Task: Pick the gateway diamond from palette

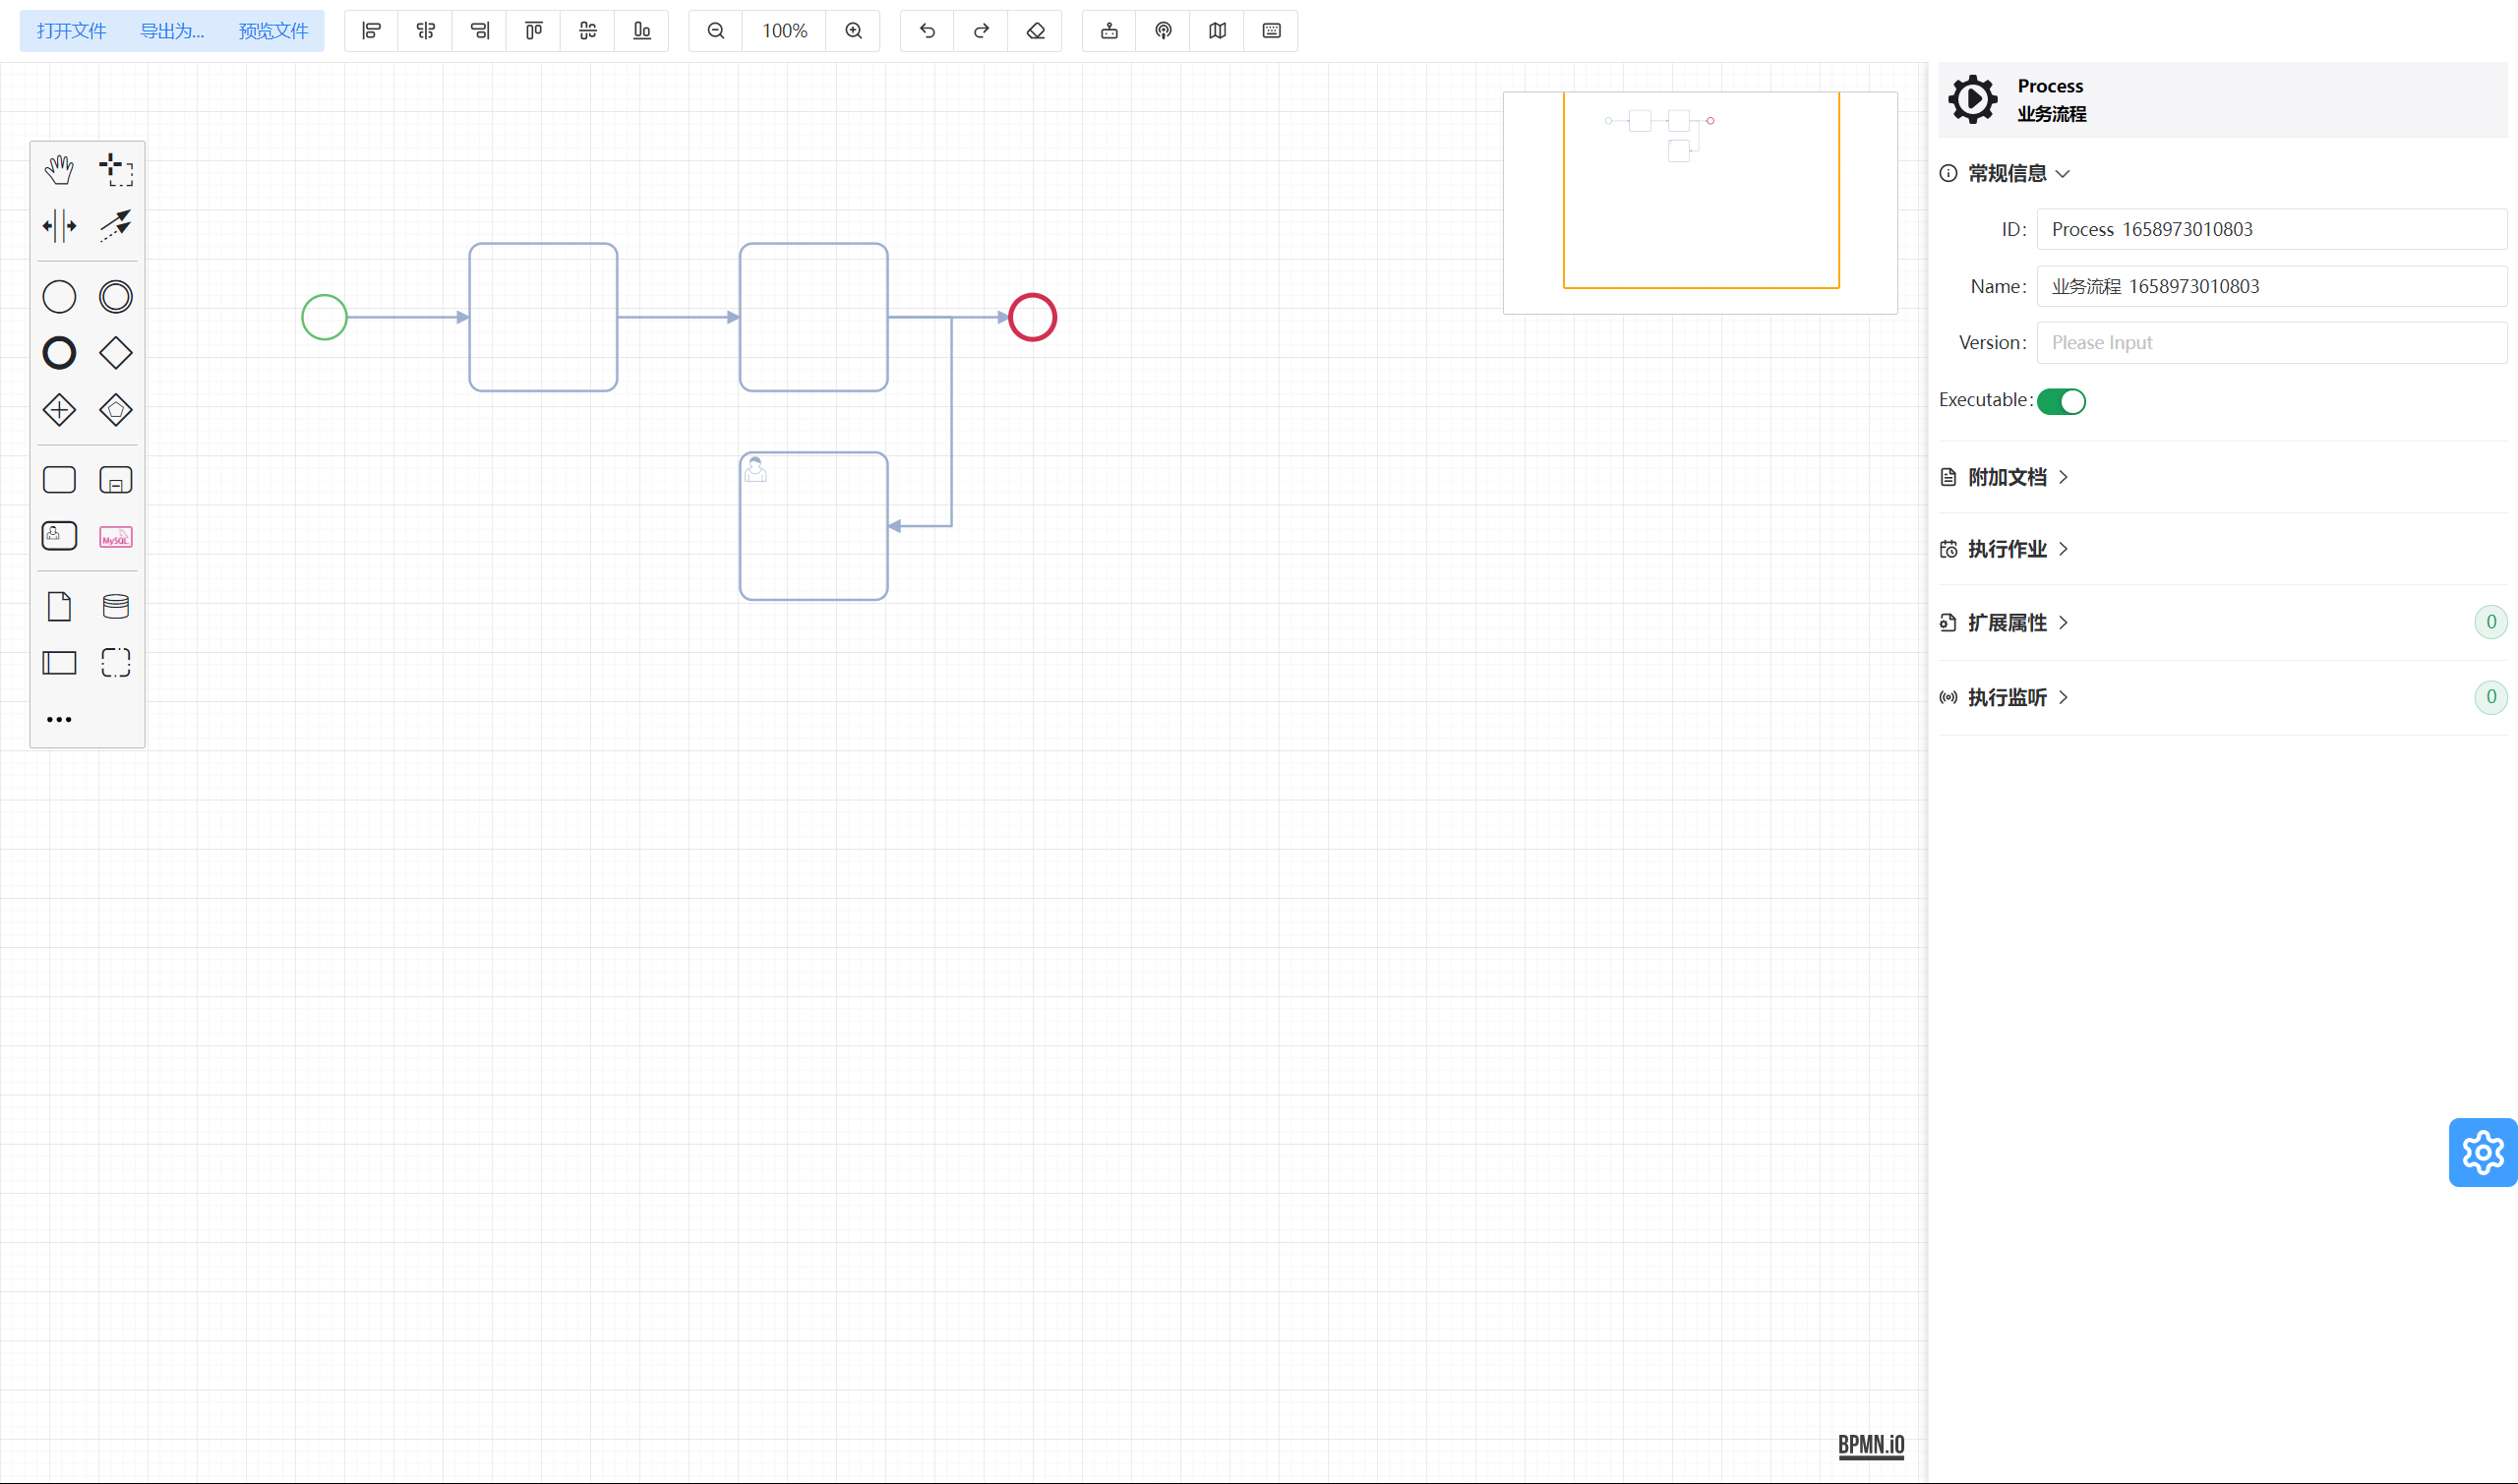Action: coord(116,353)
